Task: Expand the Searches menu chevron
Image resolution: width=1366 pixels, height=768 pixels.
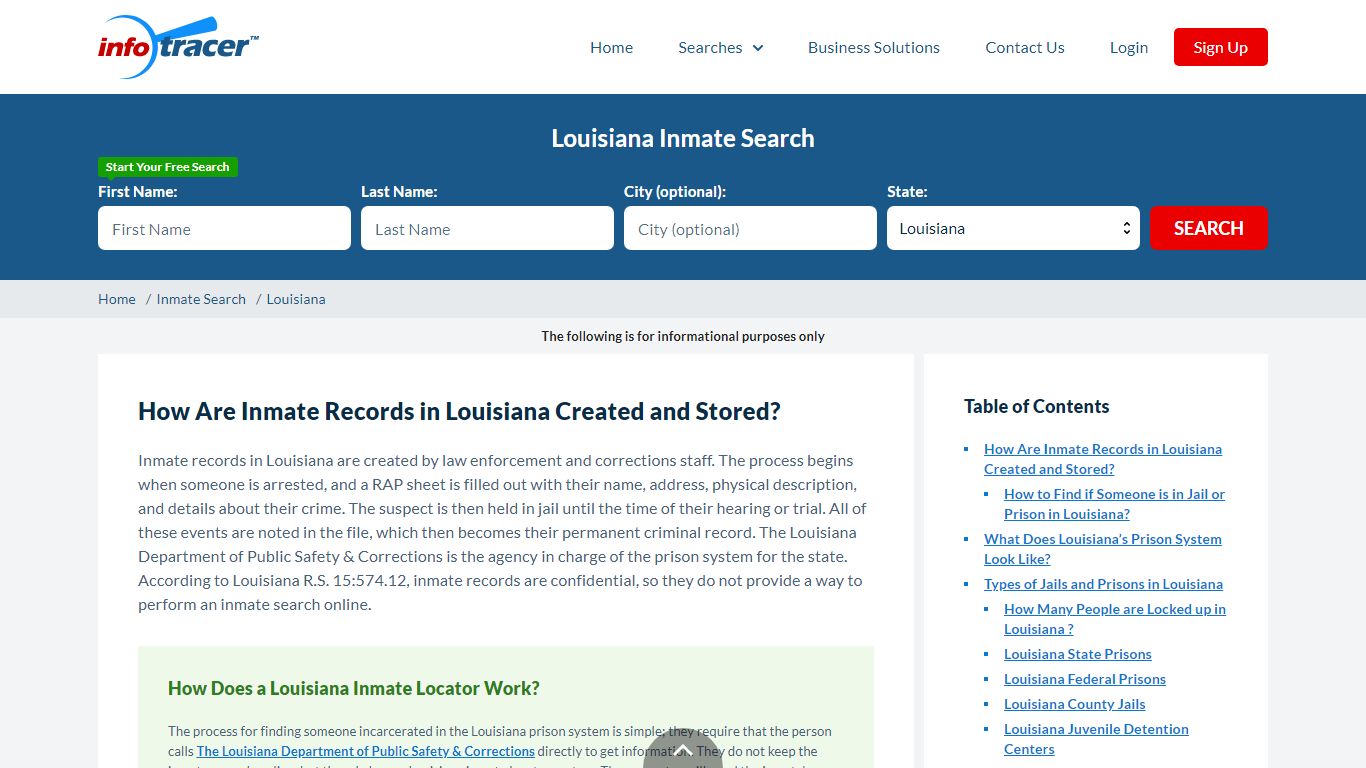Action: 758,48
